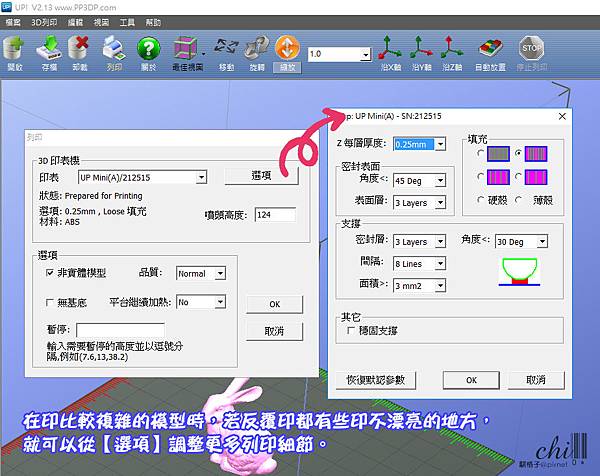Screen dimensions: 600x476
Task: Open the 支撐 角度 30 Deg dropdown
Action: 542,241
